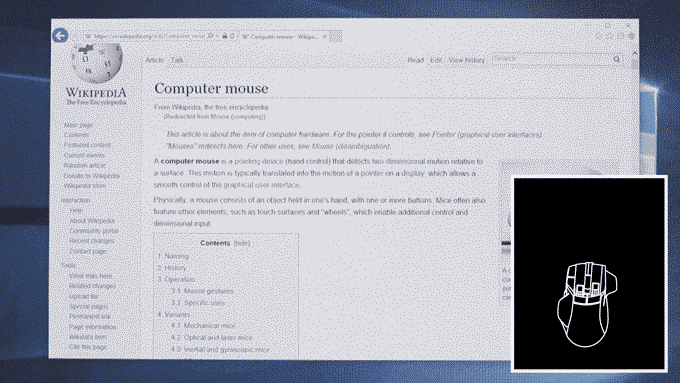Open the favorites star icon at top right

[609, 36]
